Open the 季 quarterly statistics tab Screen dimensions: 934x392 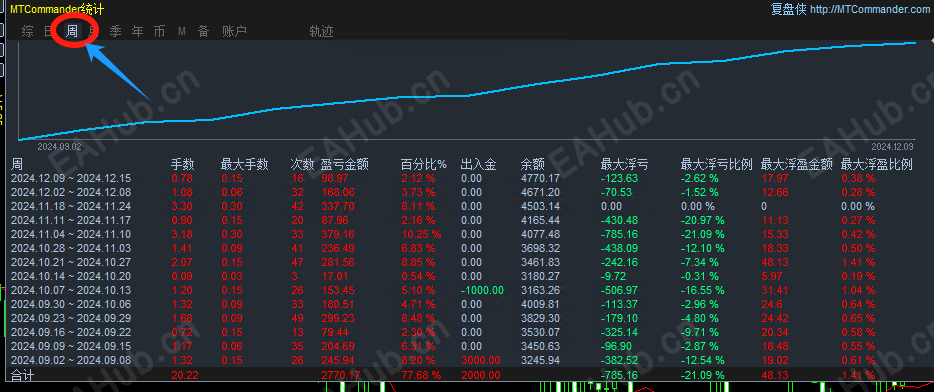[x=116, y=32]
